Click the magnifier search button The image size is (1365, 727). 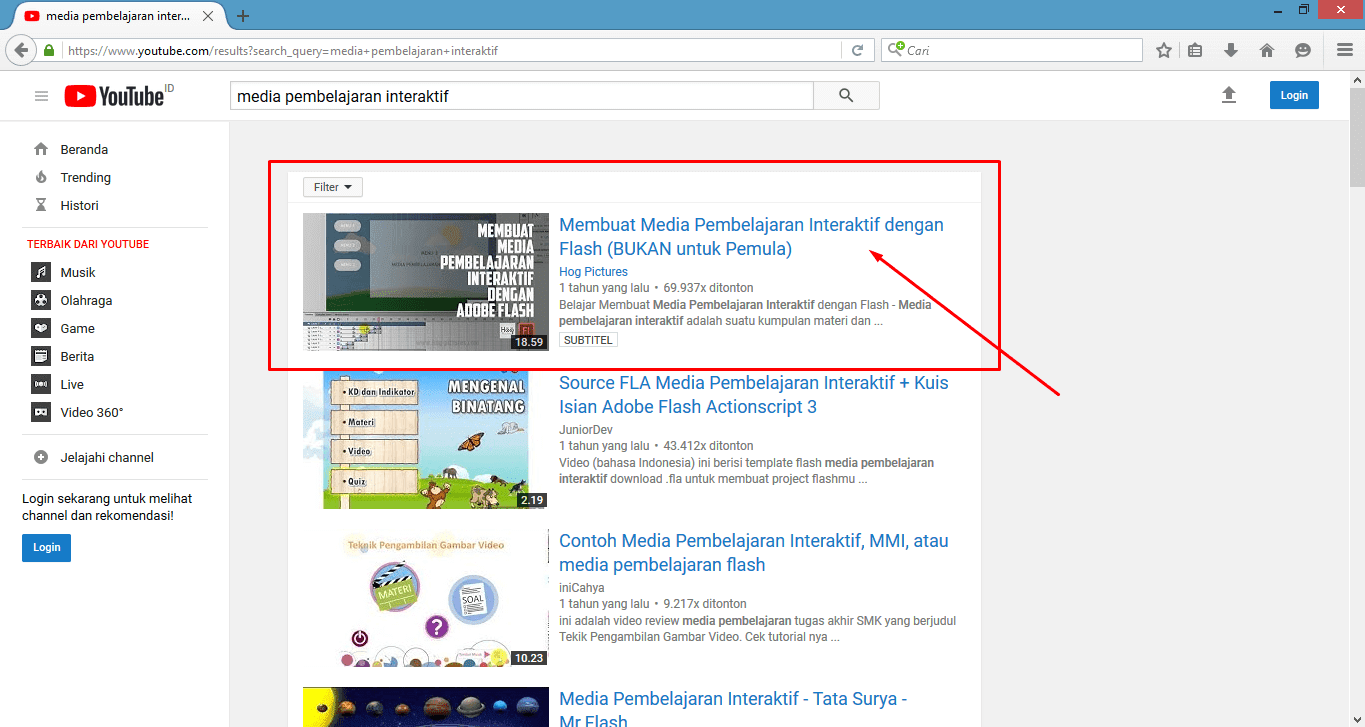[846, 96]
